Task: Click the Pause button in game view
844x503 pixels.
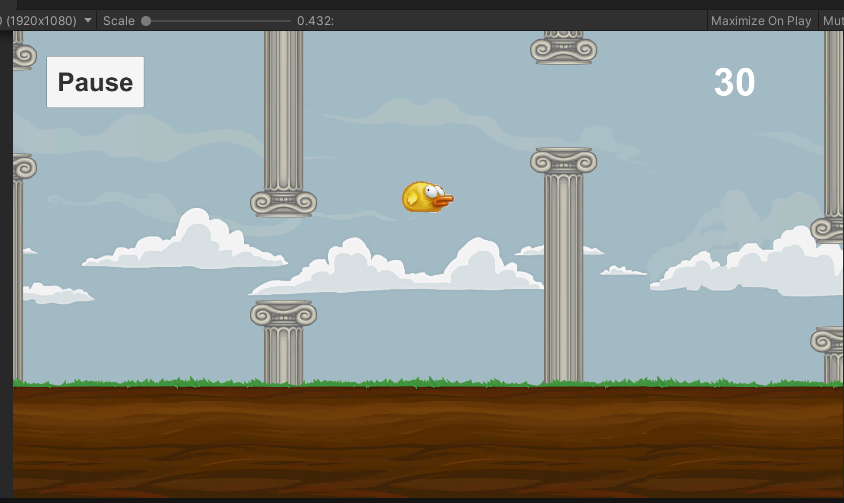Action: 95,82
